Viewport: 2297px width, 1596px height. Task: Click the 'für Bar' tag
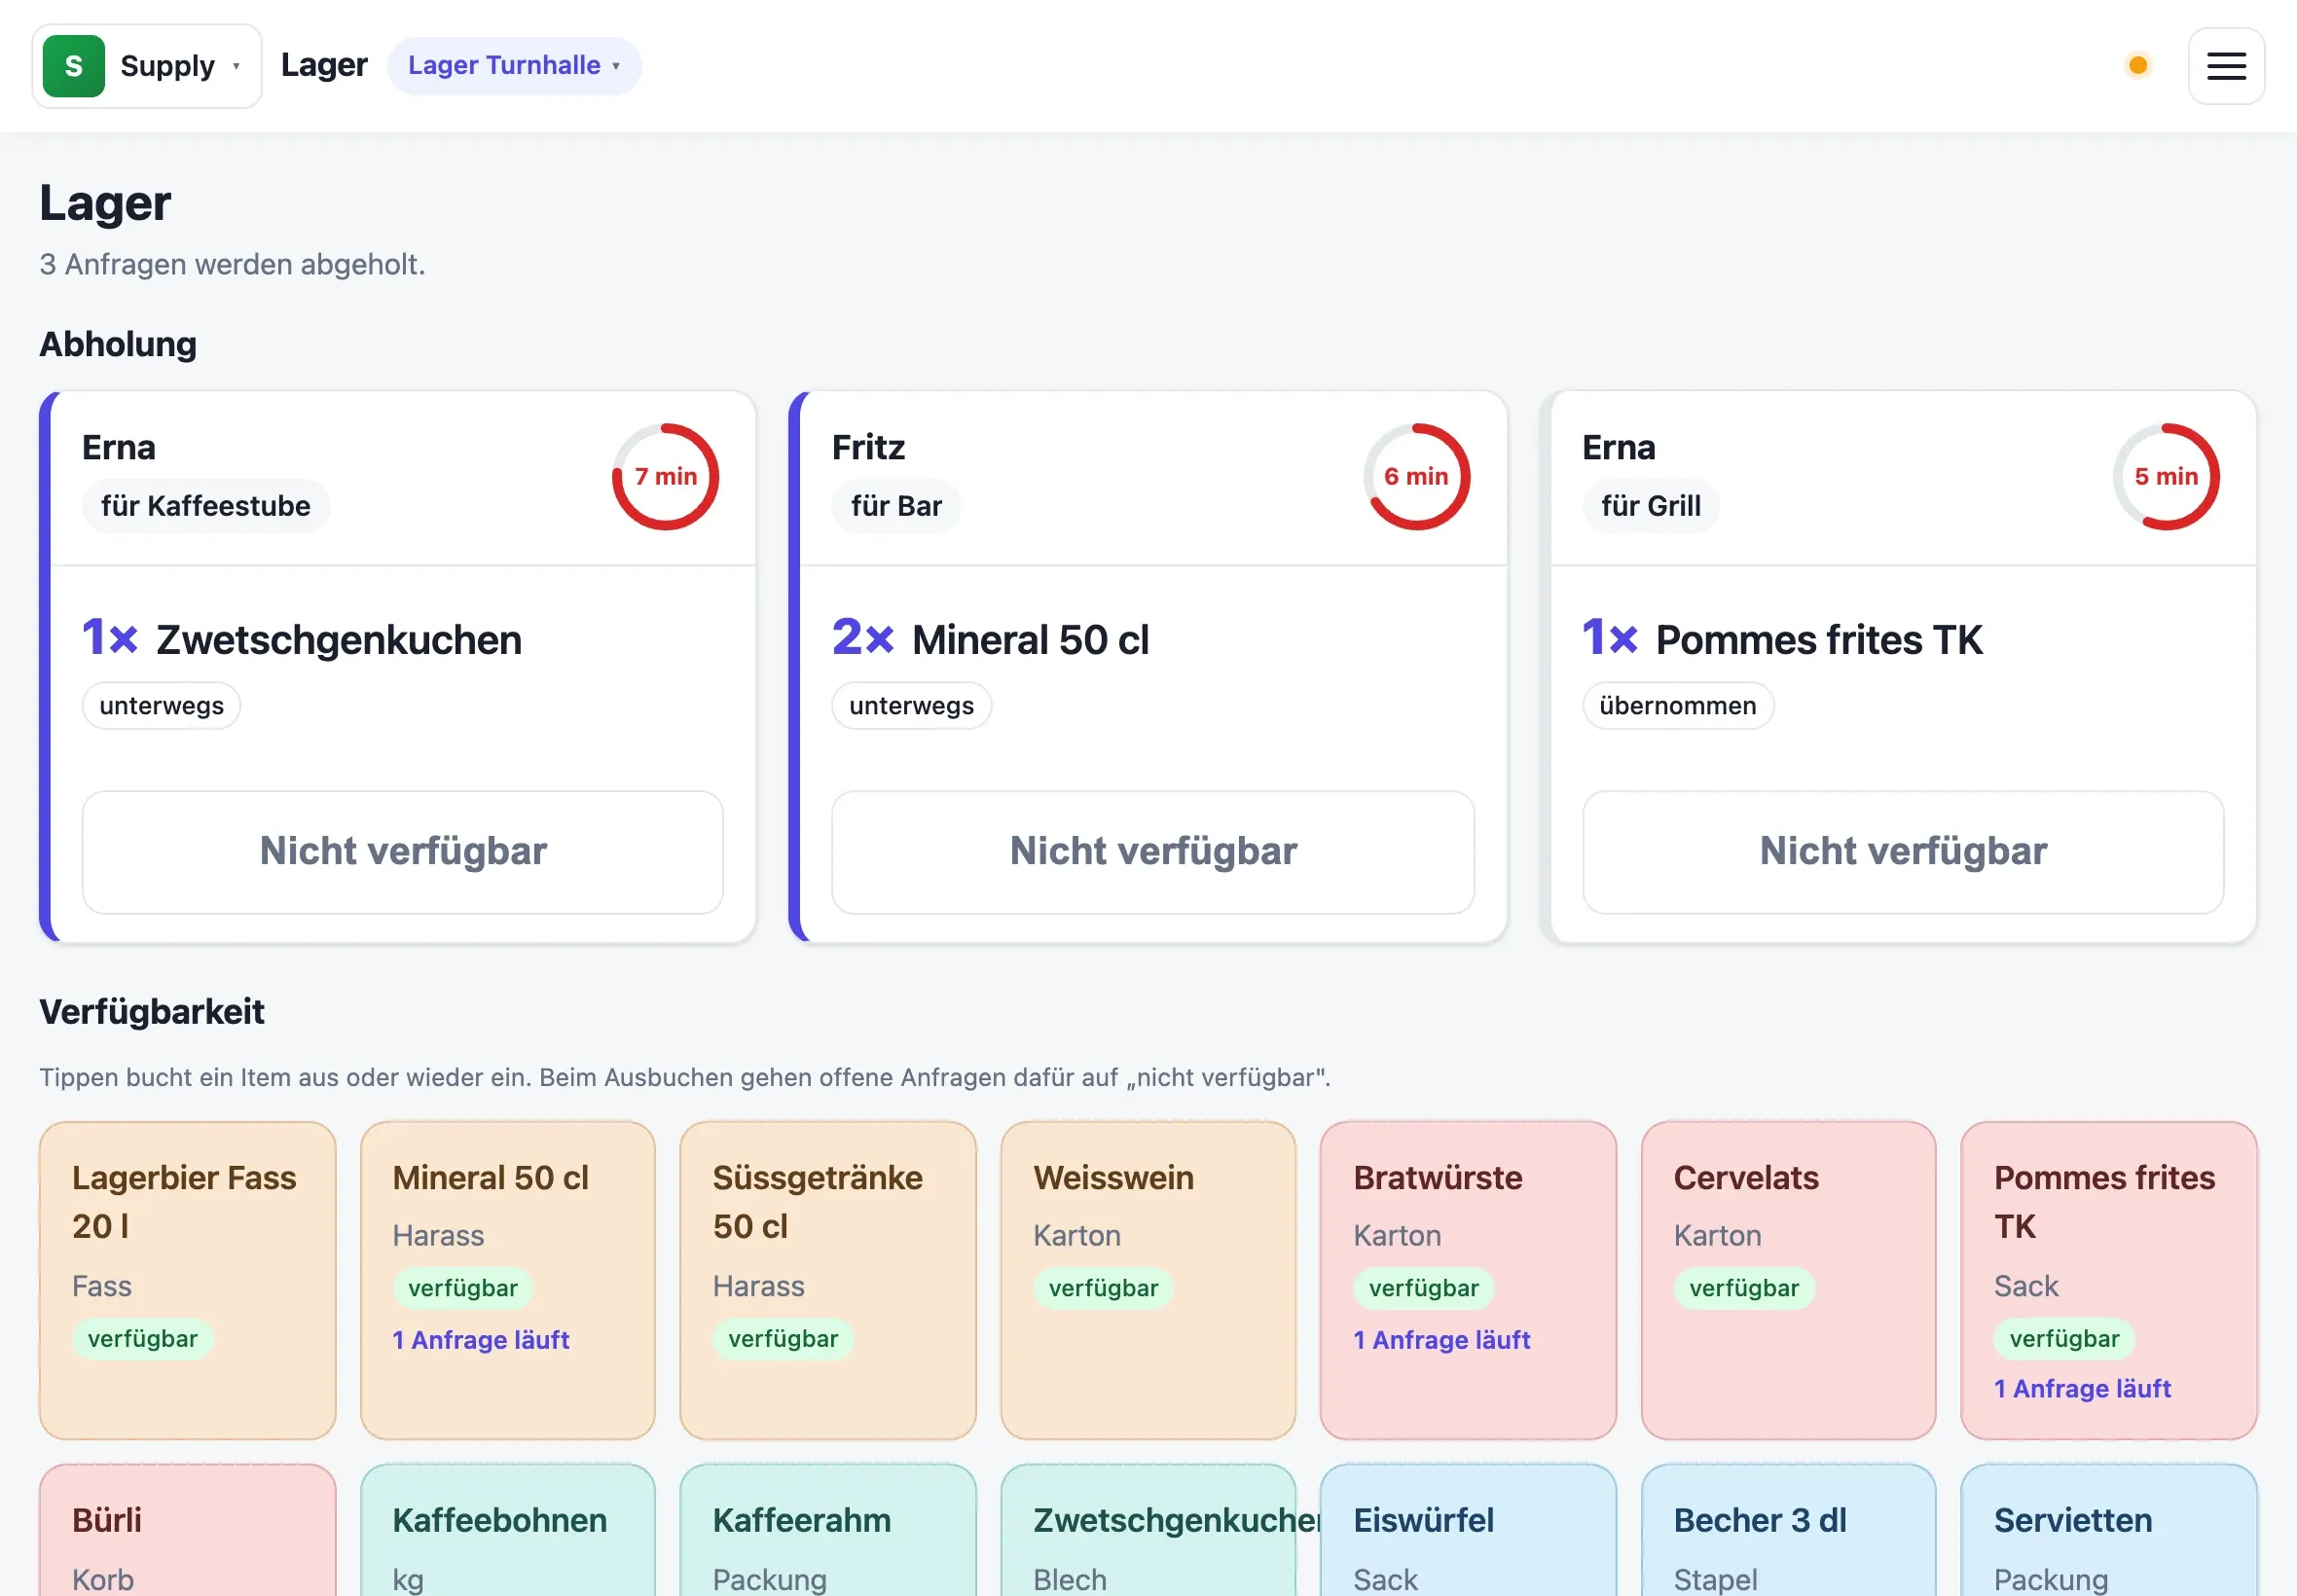(896, 506)
